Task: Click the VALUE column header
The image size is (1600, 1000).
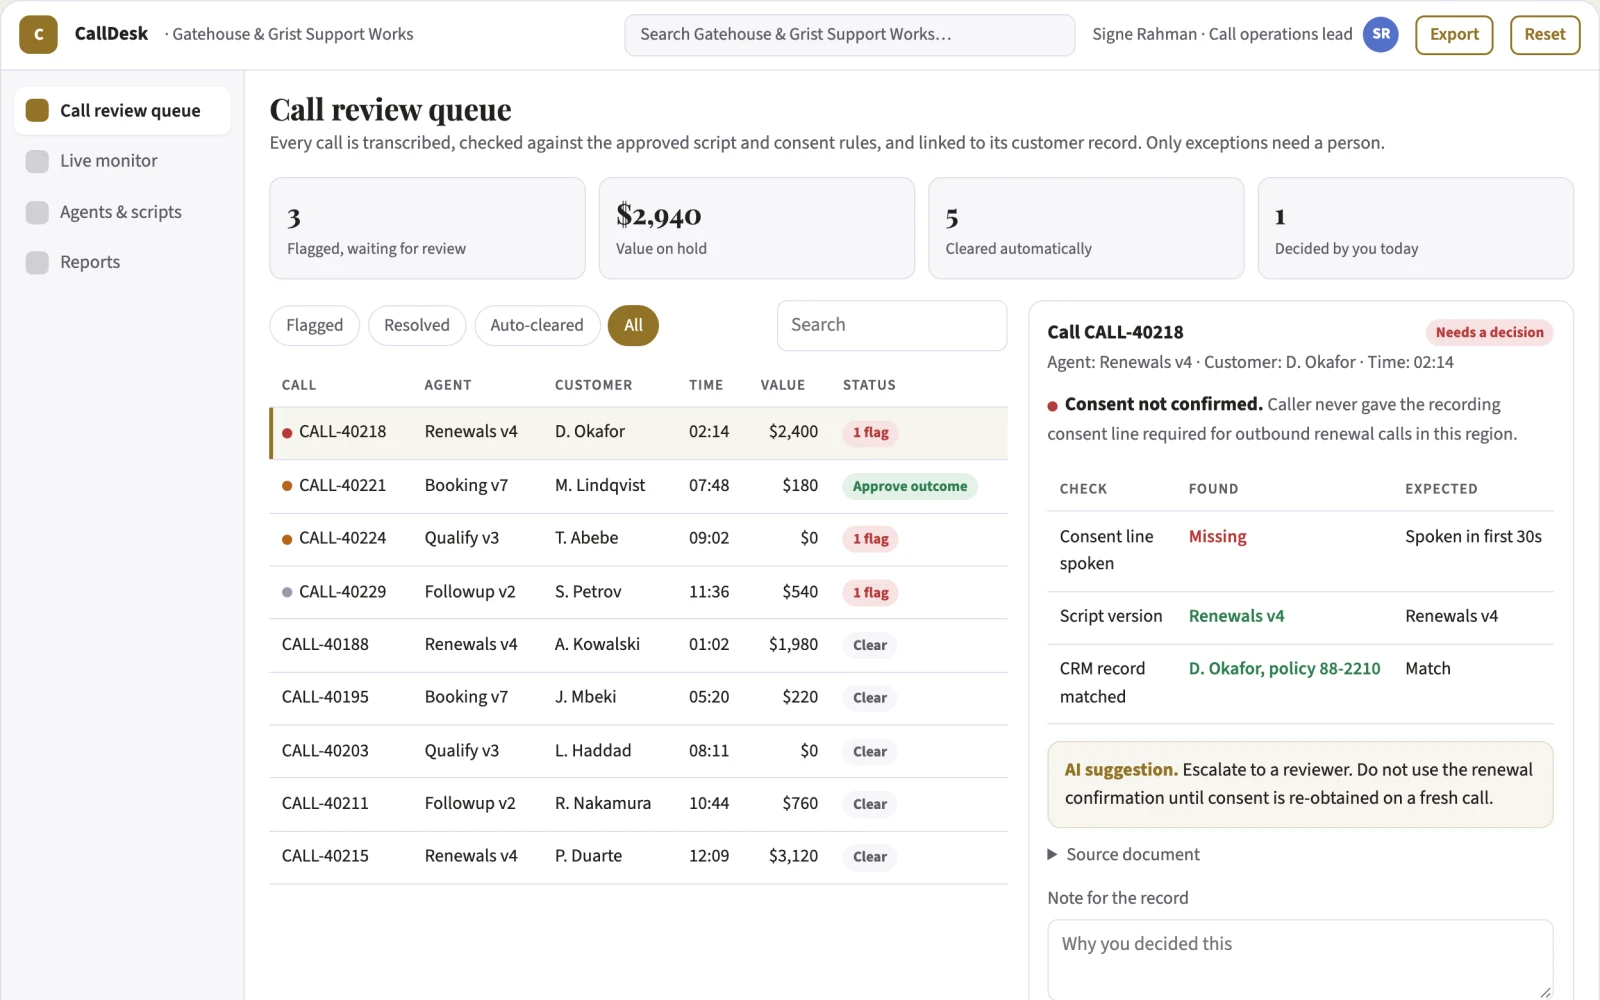Action: [782, 385]
